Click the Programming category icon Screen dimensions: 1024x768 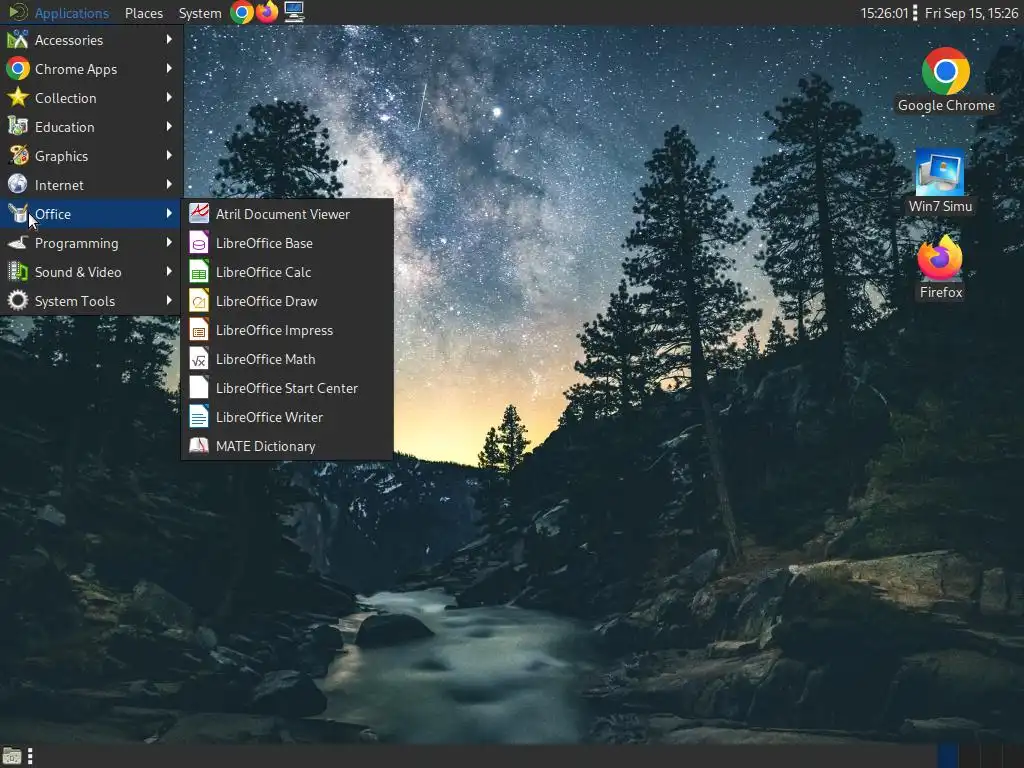point(18,243)
